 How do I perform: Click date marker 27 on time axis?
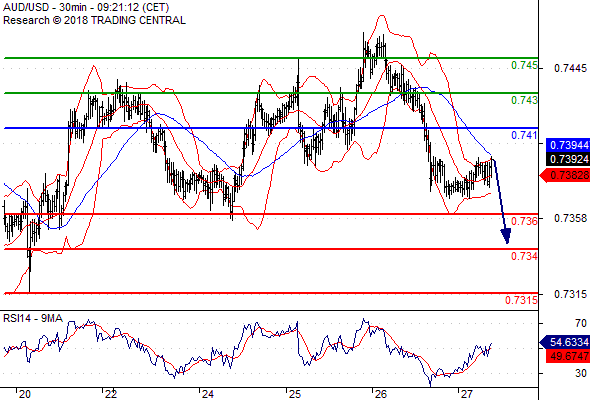[x=467, y=394]
